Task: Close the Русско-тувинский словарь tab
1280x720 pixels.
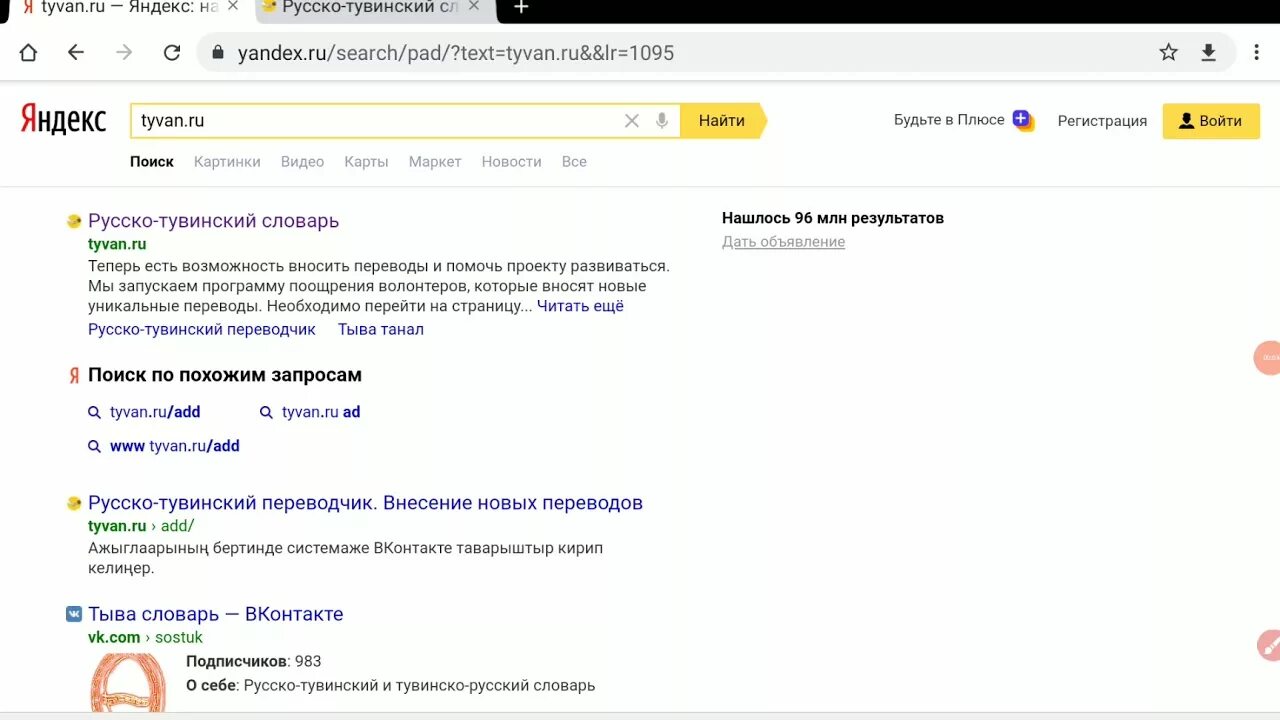Action: pos(474,7)
